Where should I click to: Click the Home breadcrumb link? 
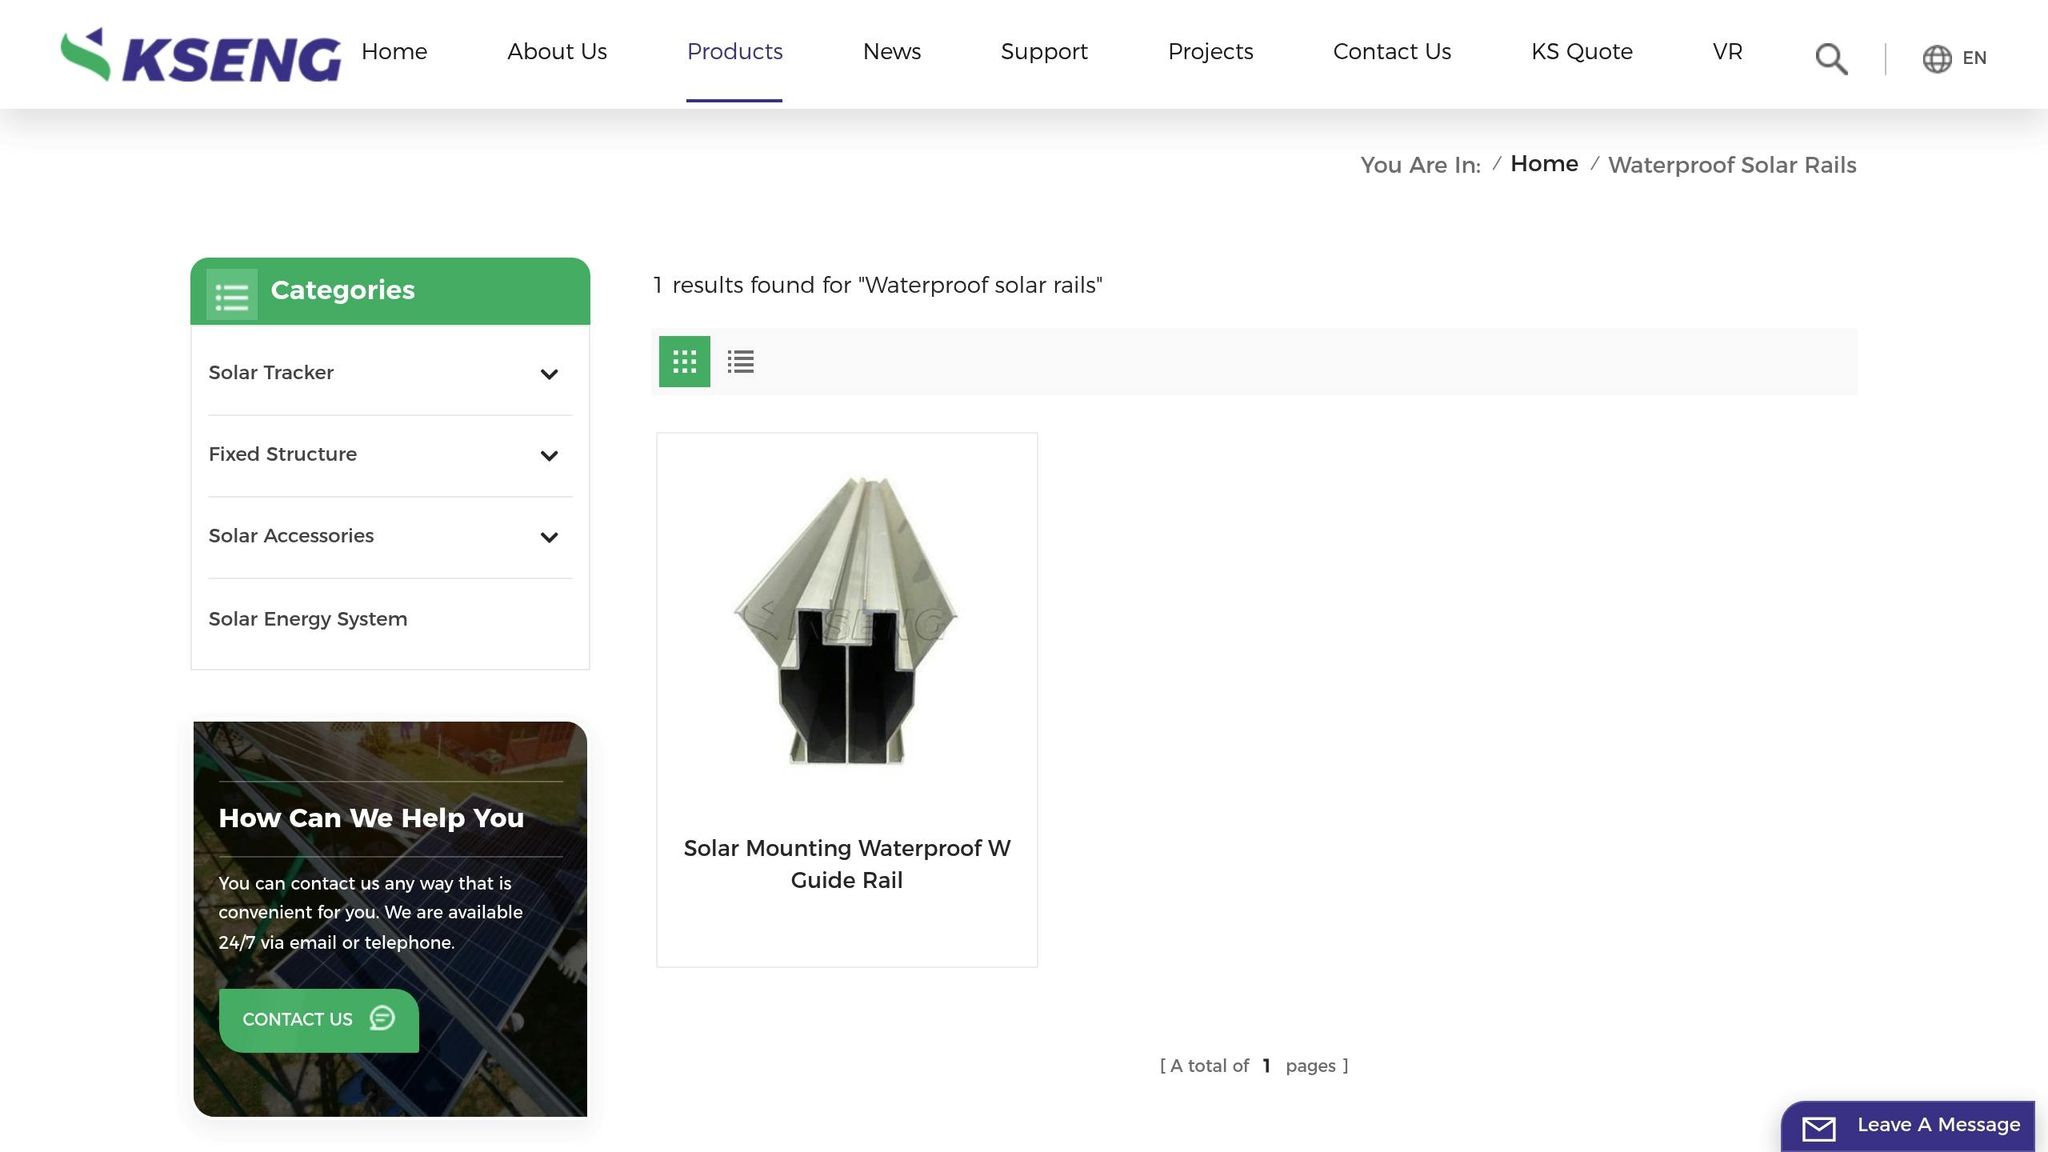click(x=1543, y=164)
